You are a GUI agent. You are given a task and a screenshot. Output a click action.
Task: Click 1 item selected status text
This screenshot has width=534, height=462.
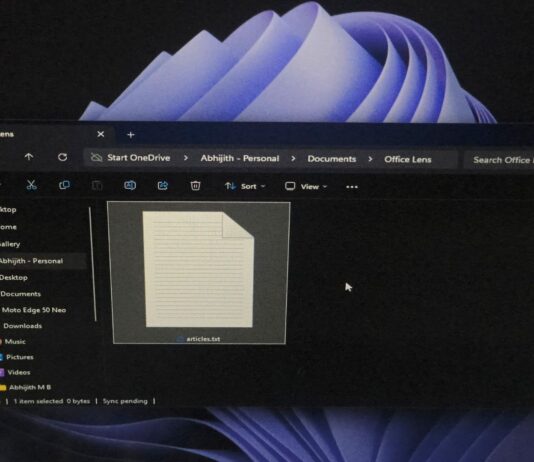38,401
